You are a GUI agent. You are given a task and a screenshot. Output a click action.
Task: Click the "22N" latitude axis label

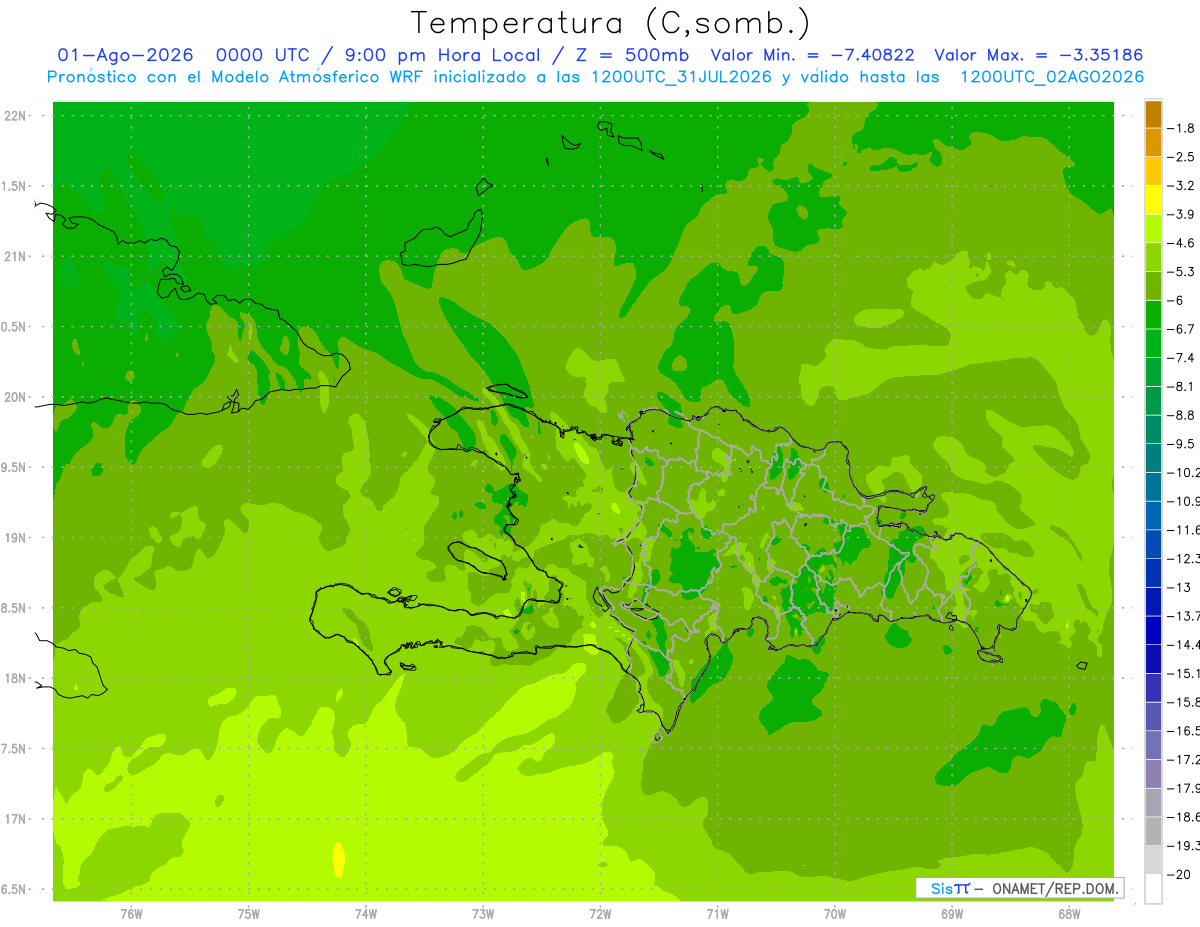[16, 116]
